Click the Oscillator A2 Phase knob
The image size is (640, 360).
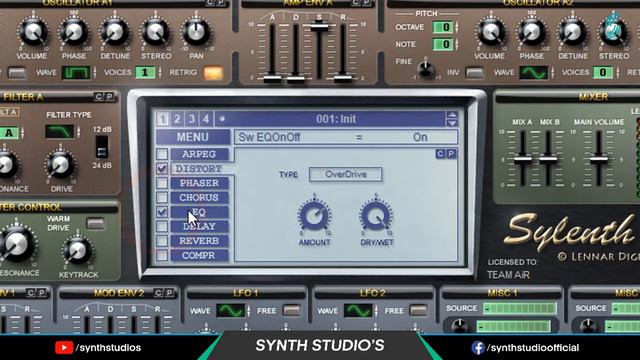(531, 32)
